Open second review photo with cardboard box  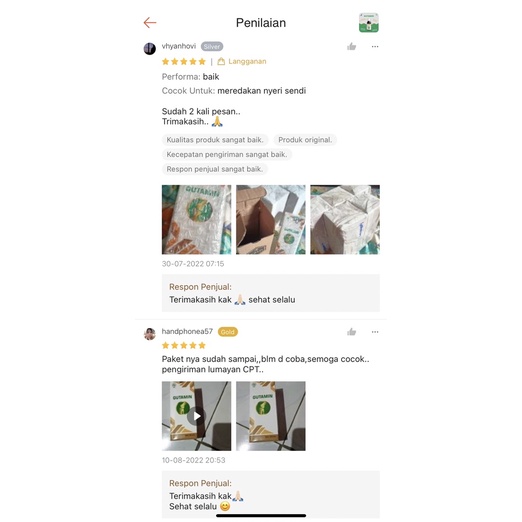(x=271, y=220)
